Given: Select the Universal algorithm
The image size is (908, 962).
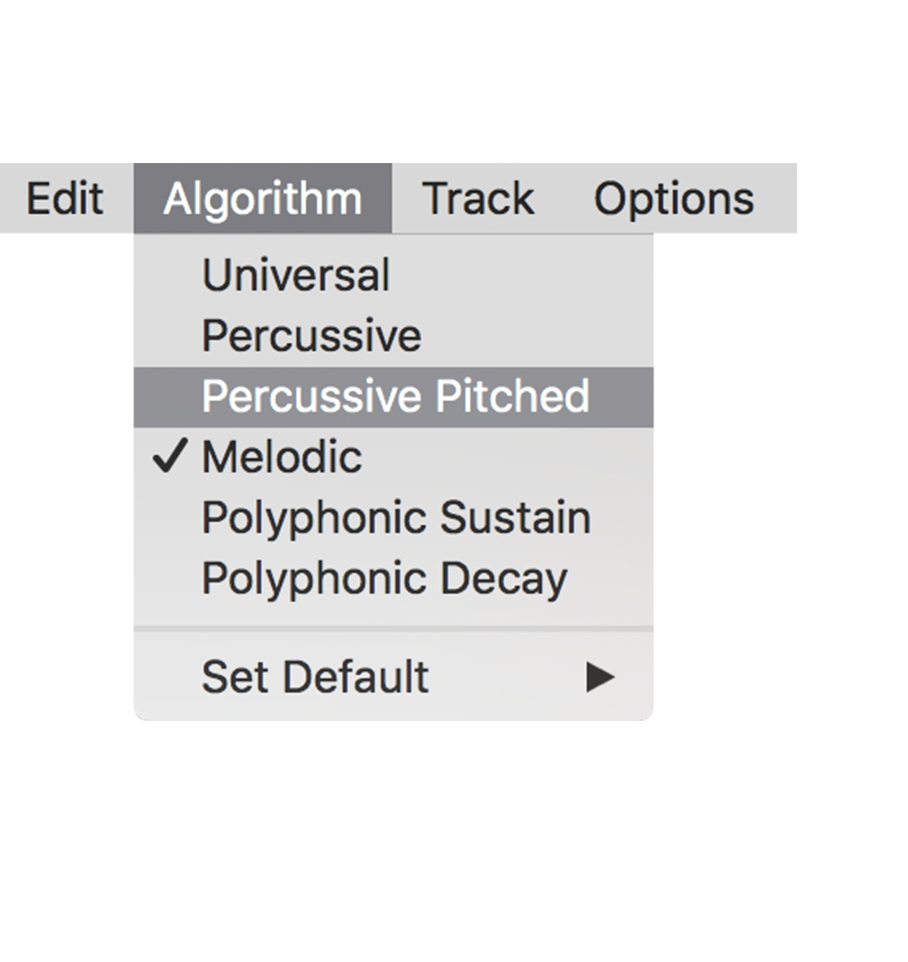Looking at the screenshot, I should 295,276.
